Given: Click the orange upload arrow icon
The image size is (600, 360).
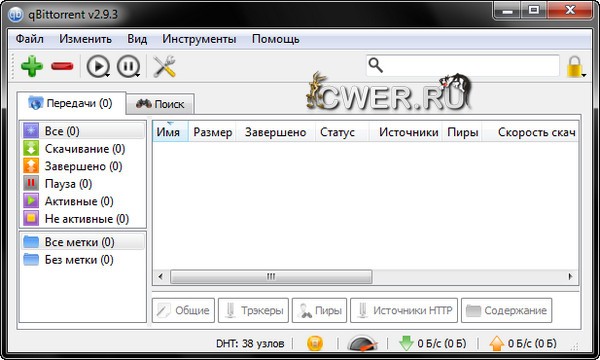Looking at the screenshot, I should 496,343.
